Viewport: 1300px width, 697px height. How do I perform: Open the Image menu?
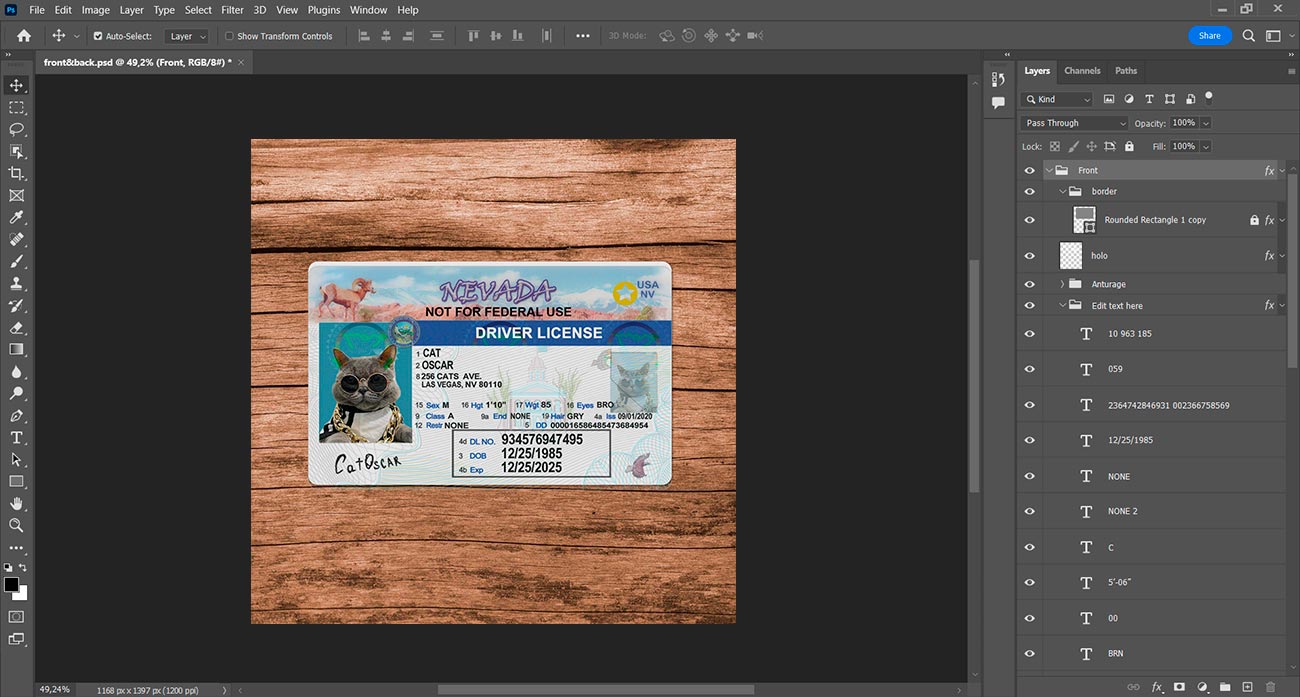96,10
